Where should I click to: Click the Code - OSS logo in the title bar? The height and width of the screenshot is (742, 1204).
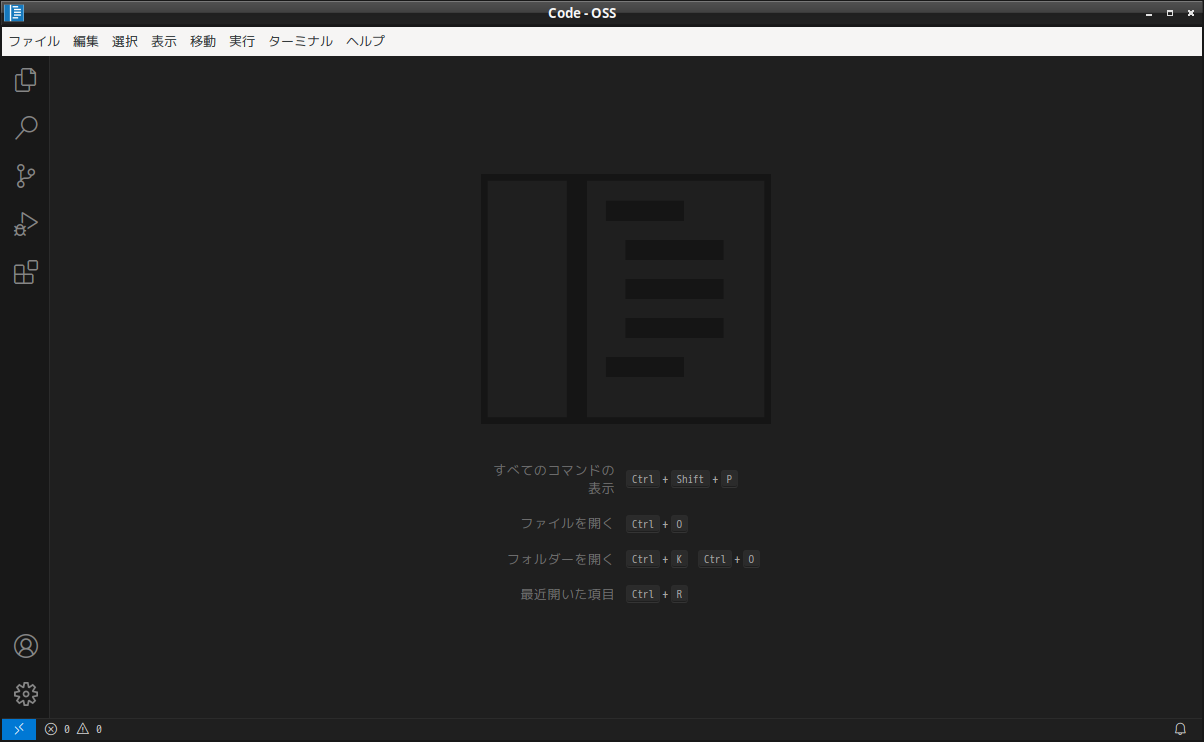[x=14, y=13]
